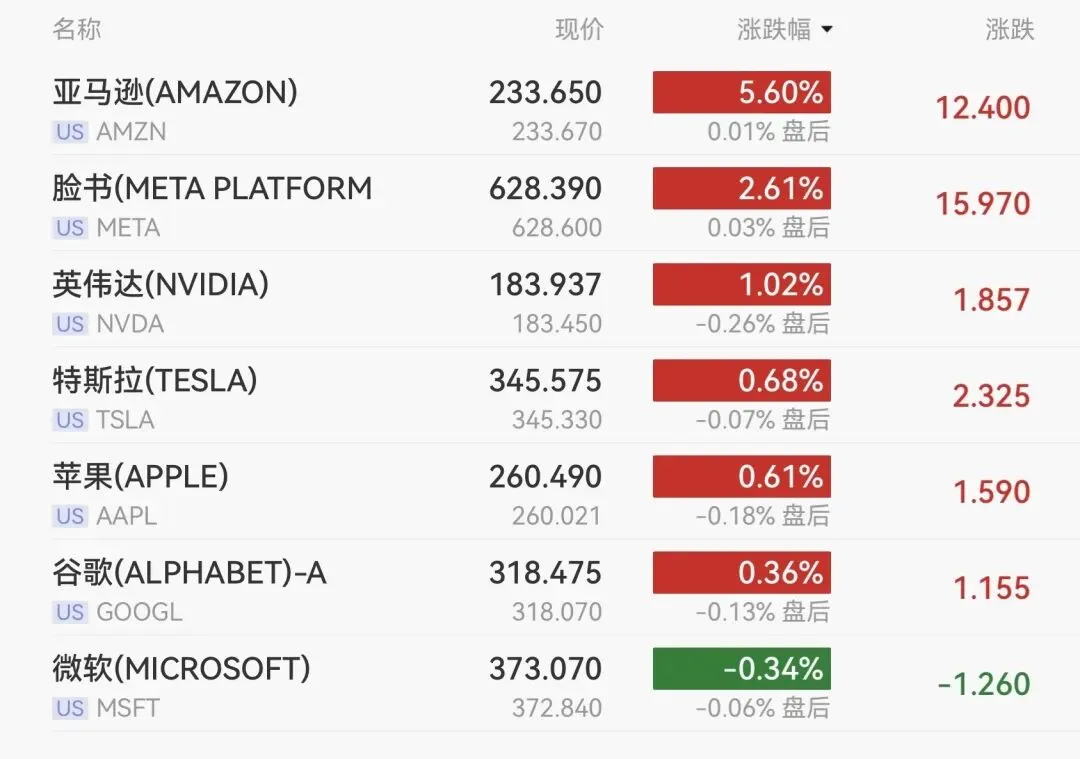
Task: Click the US badge beside GOOGL
Action: point(69,612)
